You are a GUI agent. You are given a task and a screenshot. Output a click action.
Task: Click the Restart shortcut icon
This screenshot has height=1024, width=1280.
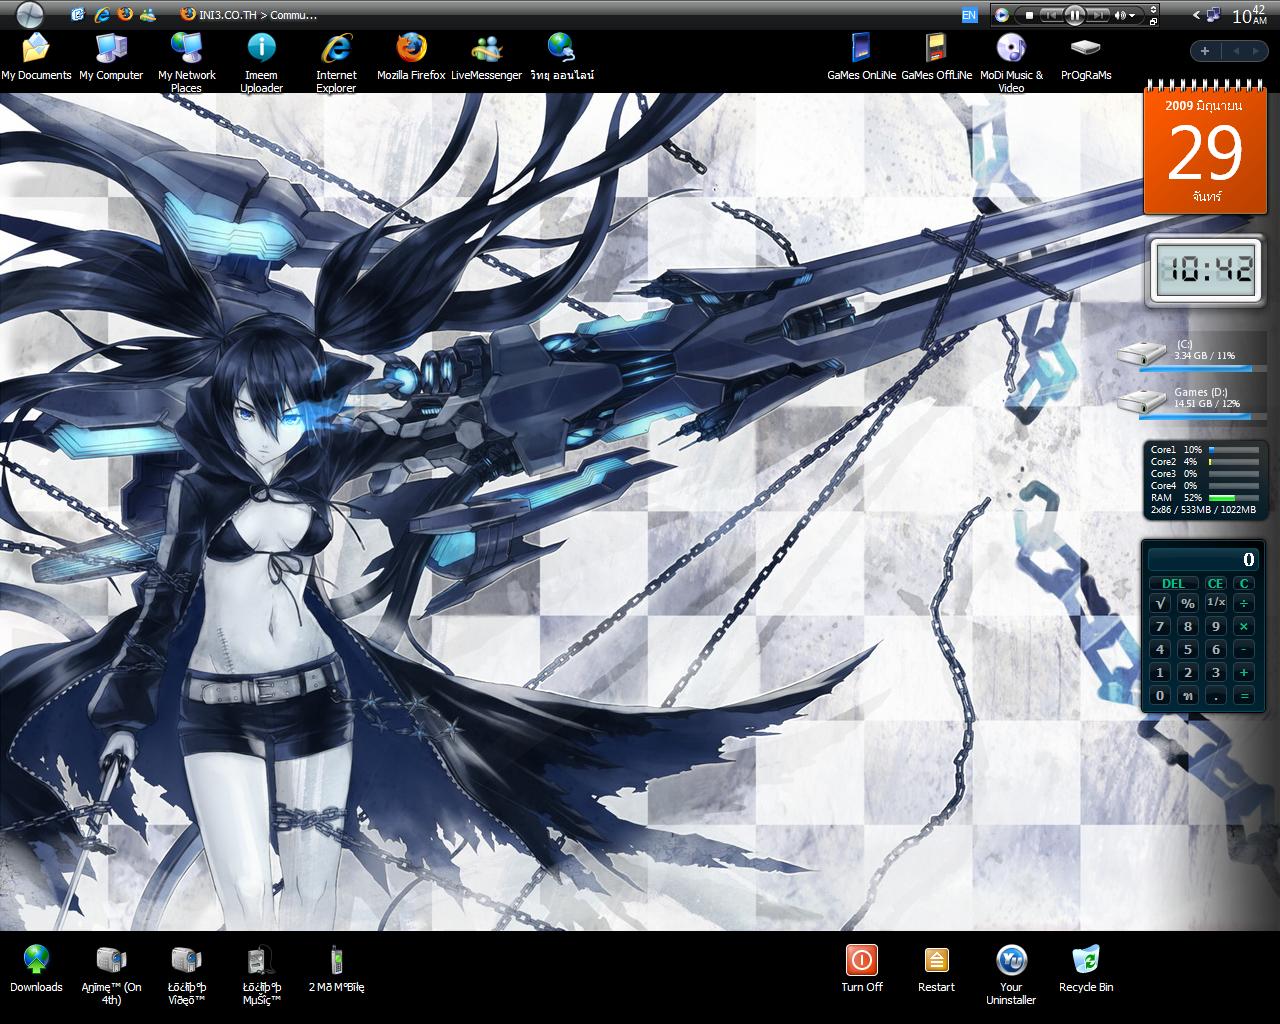936,969
